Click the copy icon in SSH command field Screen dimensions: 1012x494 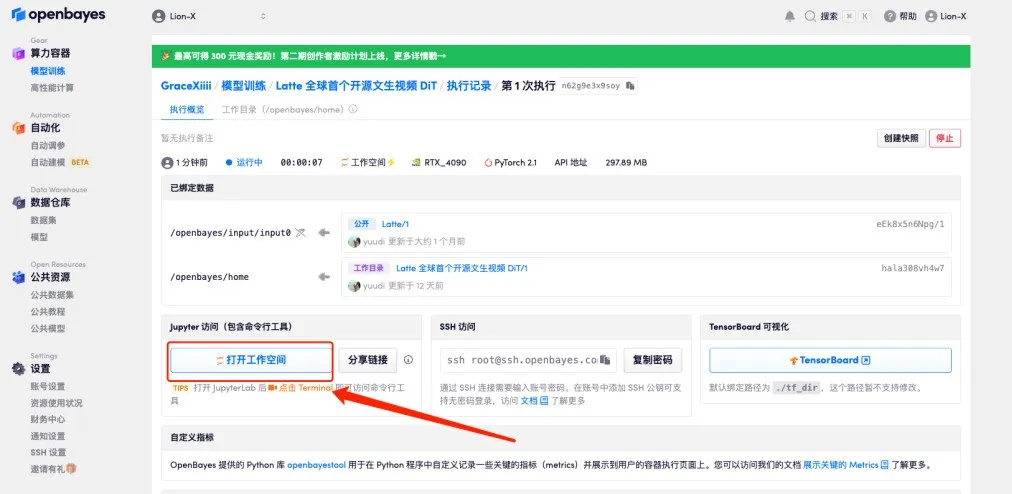pos(604,359)
